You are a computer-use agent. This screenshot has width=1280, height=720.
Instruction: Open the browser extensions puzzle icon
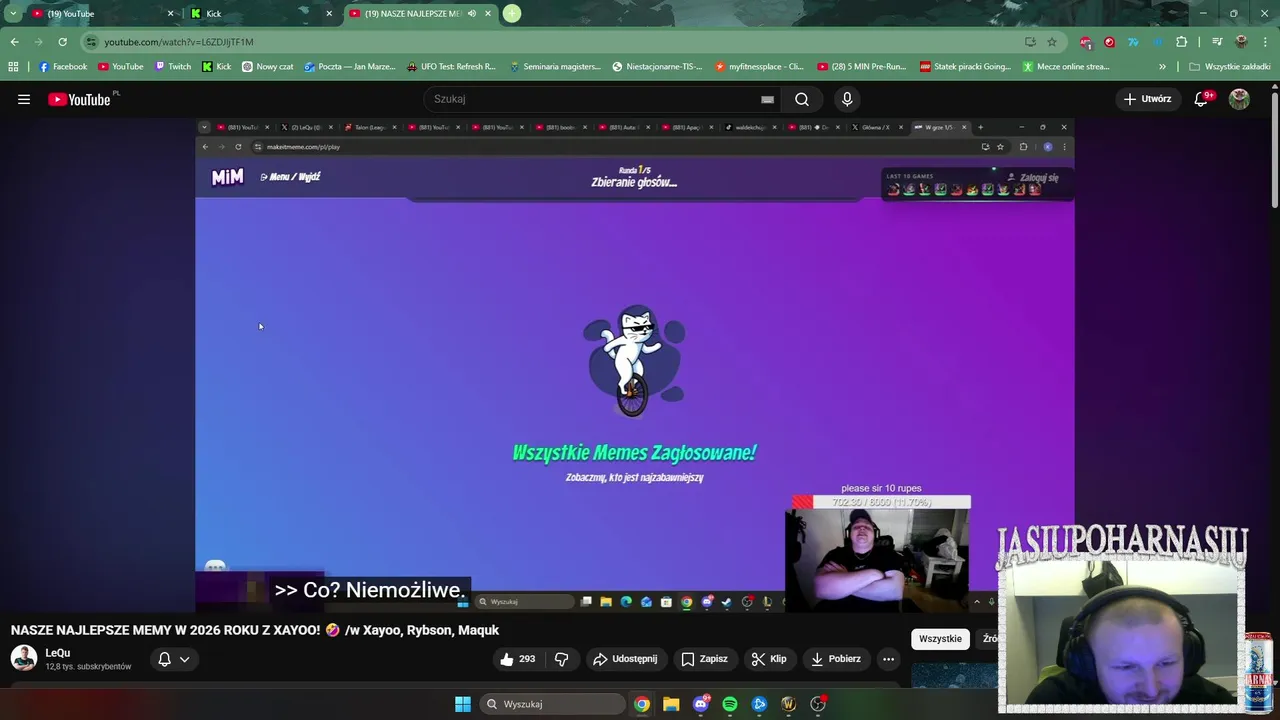point(1181,42)
